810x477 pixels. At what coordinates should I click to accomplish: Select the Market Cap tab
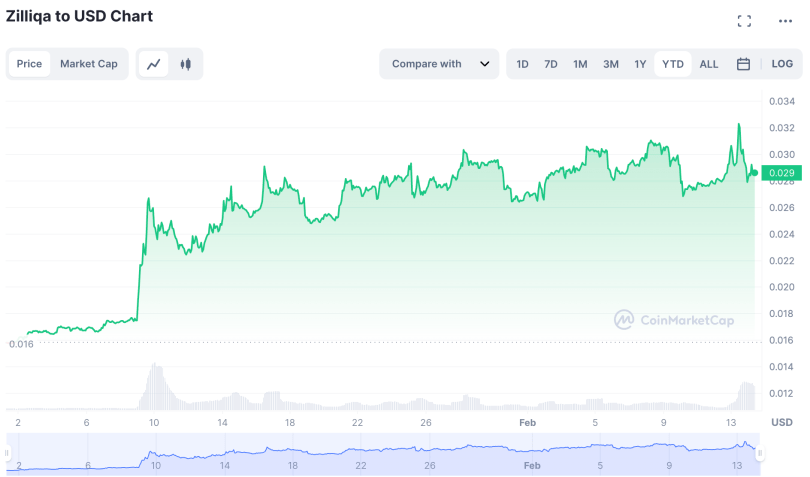pyautogui.click(x=89, y=64)
